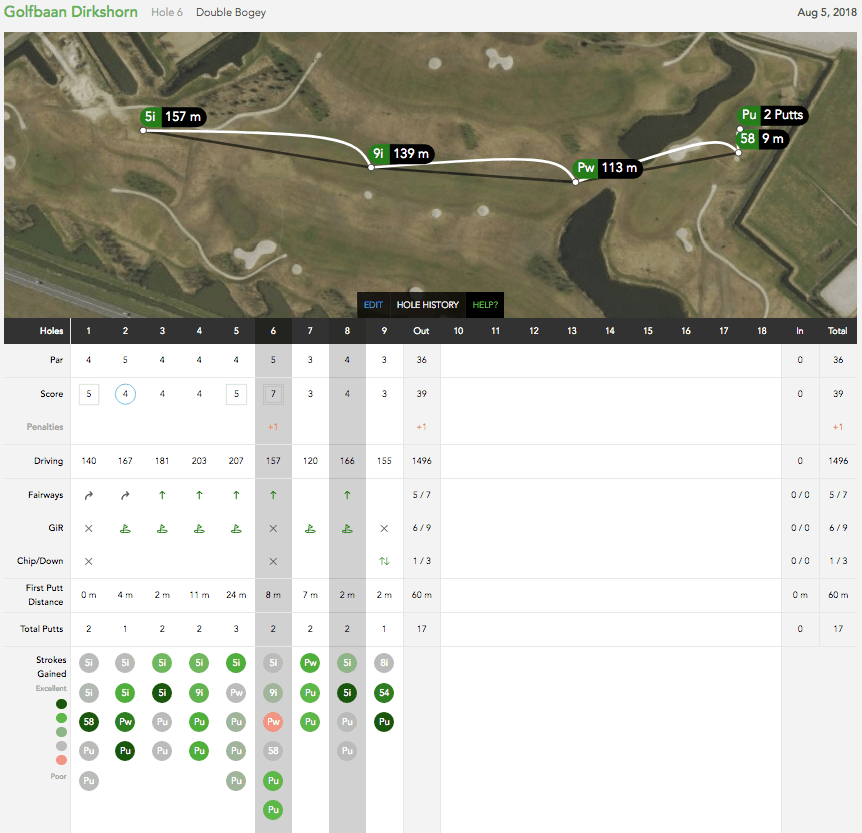862x833 pixels.
Task: Click hole 6 red Pw circle
Action: point(273,722)
